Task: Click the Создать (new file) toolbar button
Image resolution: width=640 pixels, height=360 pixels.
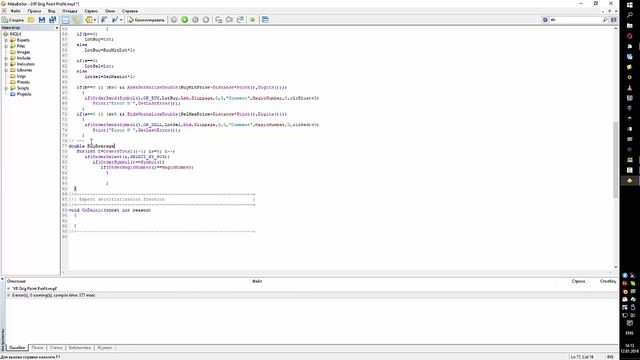Action: [13, 20]
